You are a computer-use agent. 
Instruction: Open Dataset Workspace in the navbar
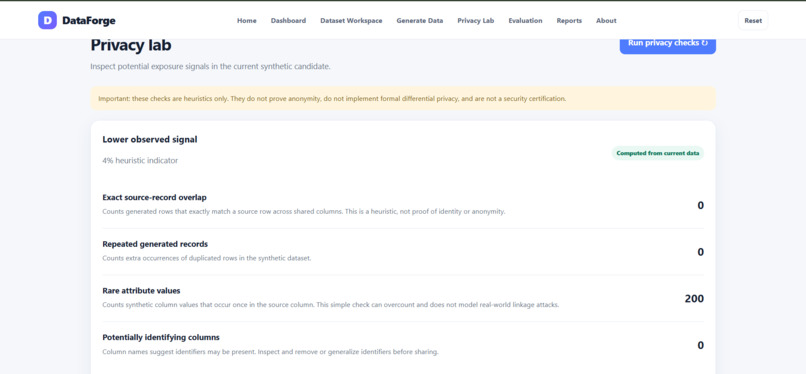(x=351, y=21)
